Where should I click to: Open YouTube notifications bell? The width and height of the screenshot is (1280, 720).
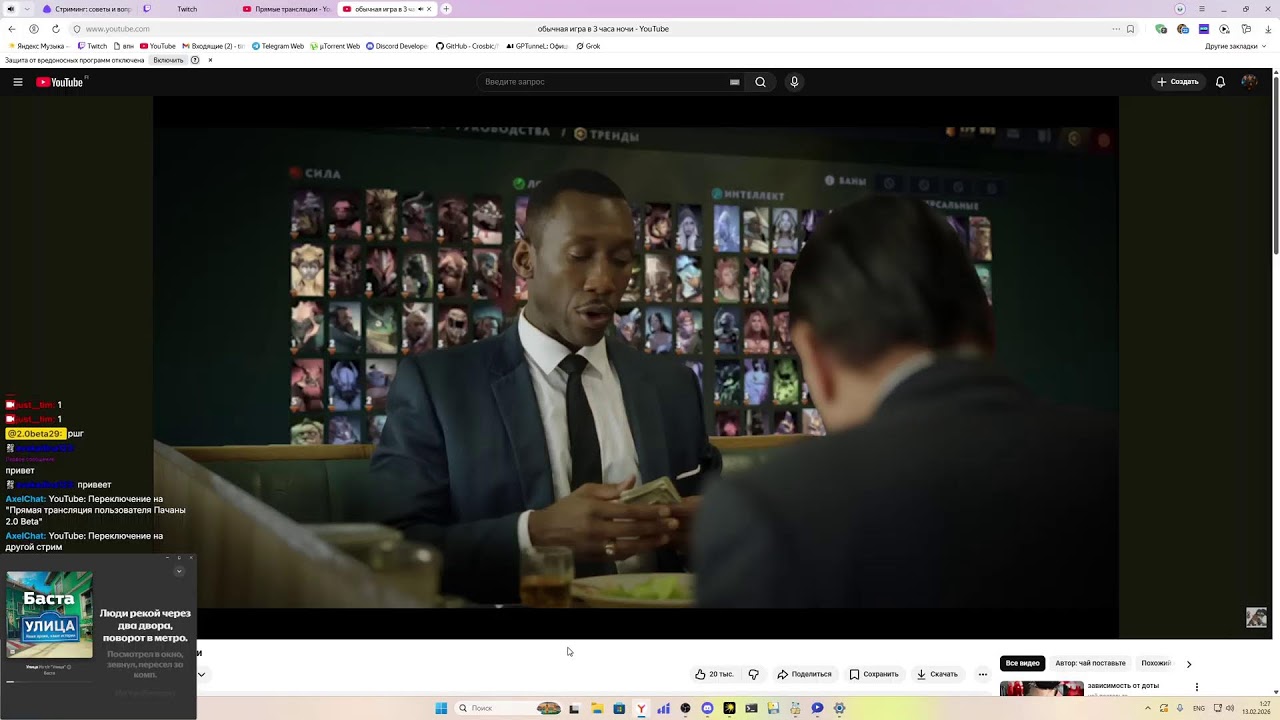1220,82
